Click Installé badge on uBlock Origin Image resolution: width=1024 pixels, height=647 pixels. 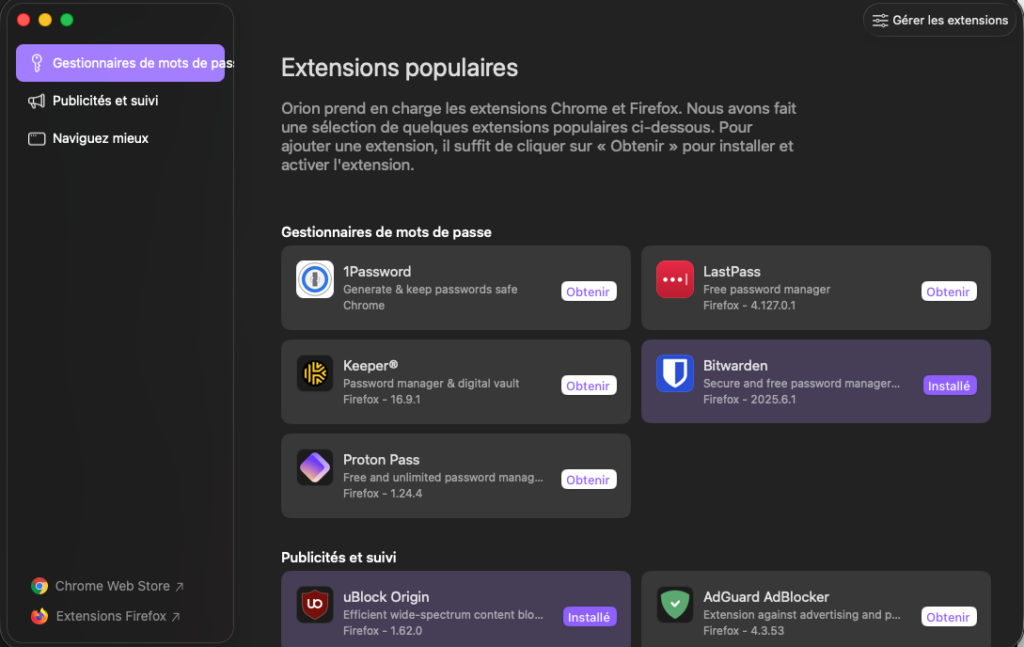pos(589,617)
